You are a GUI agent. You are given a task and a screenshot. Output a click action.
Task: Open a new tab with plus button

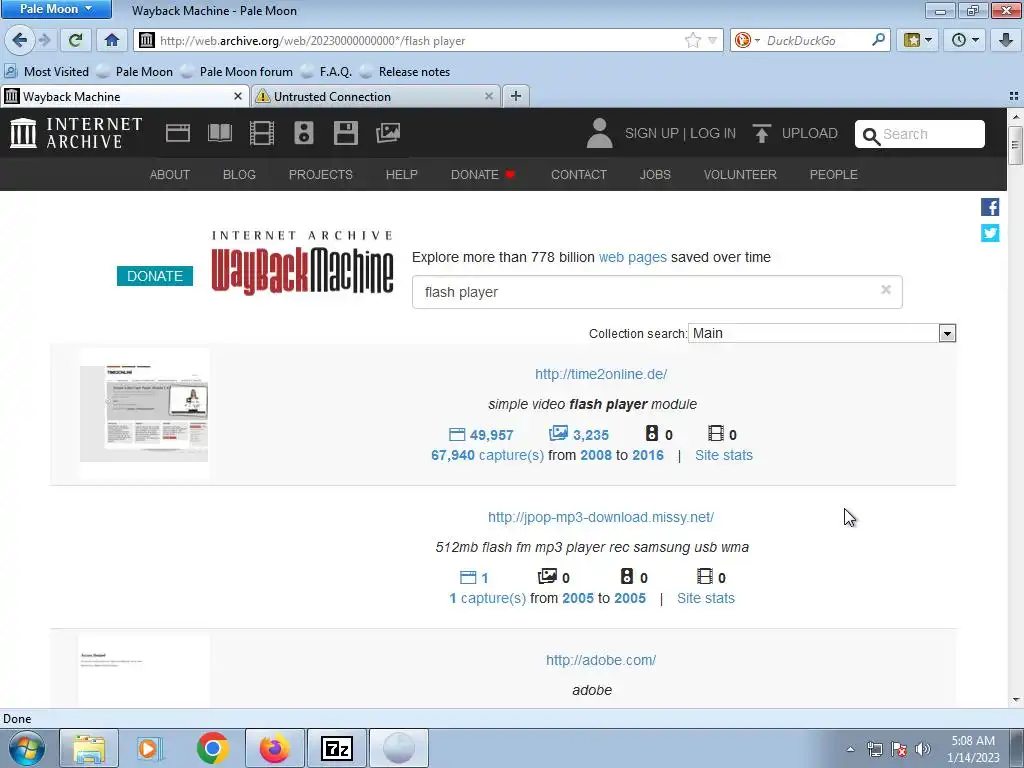(516, 97)
